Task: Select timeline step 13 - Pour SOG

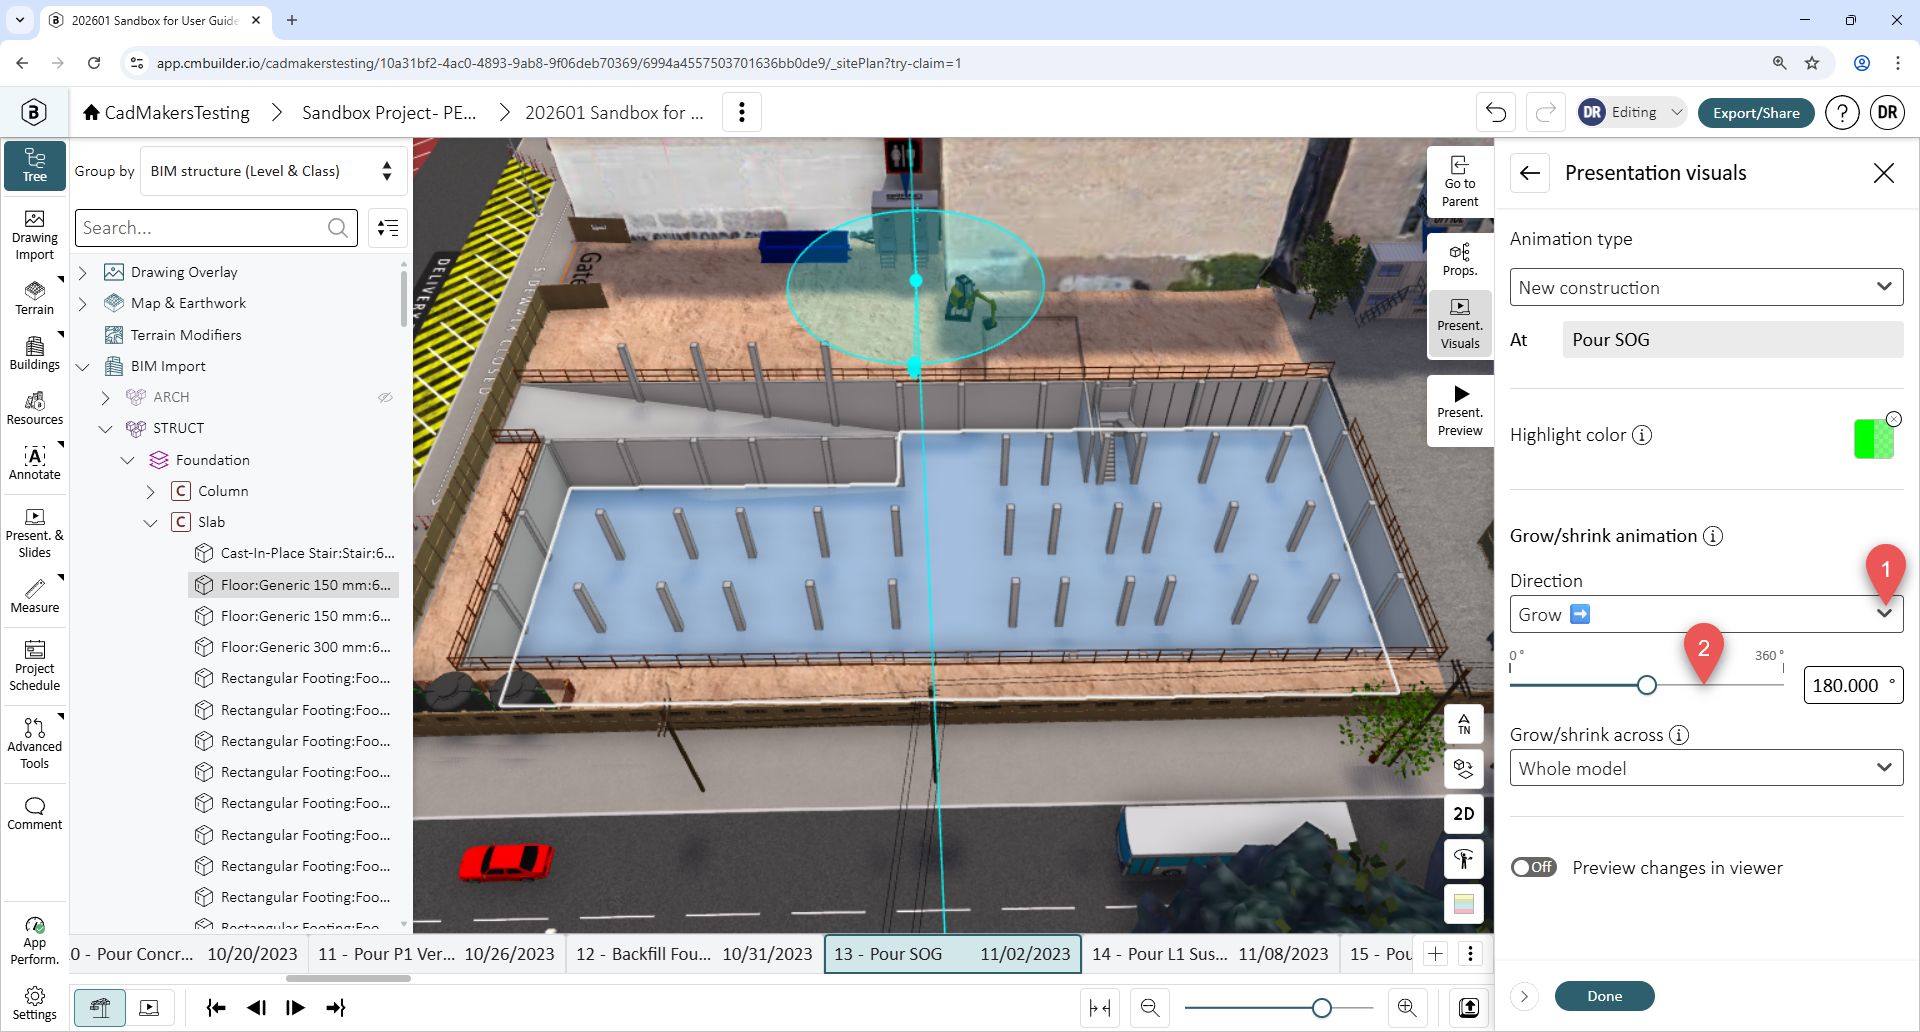Action: click(x=952, y=954)
